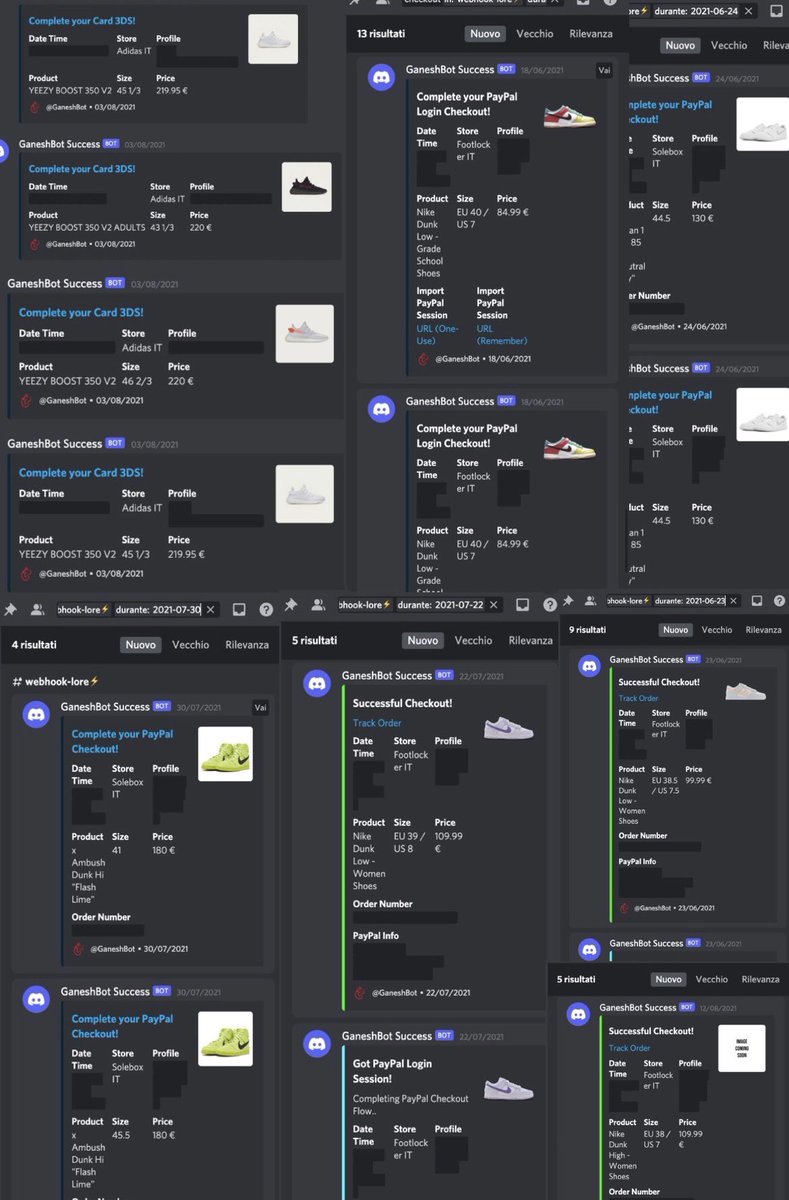Select 'Rilevanza' tab in 13 risultati panel
The width and height of the screenshot is (789, 1200).
click(591, 33)
